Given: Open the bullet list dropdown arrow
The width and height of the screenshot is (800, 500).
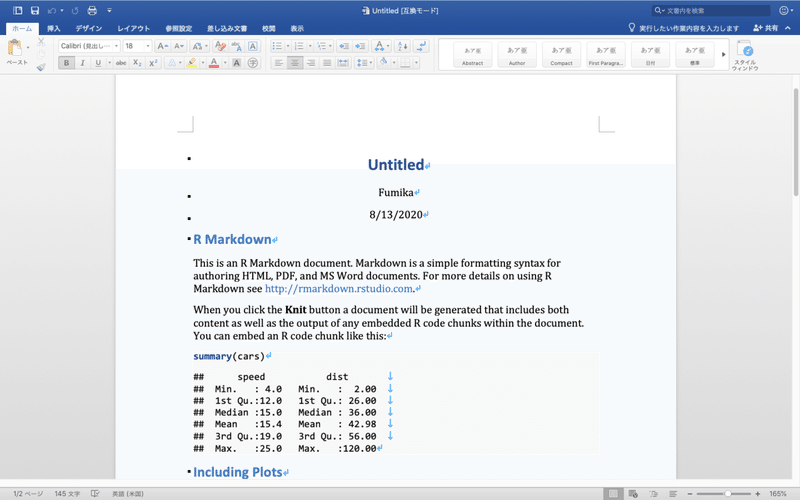Looking at the screenshot, I should point(288,46).
